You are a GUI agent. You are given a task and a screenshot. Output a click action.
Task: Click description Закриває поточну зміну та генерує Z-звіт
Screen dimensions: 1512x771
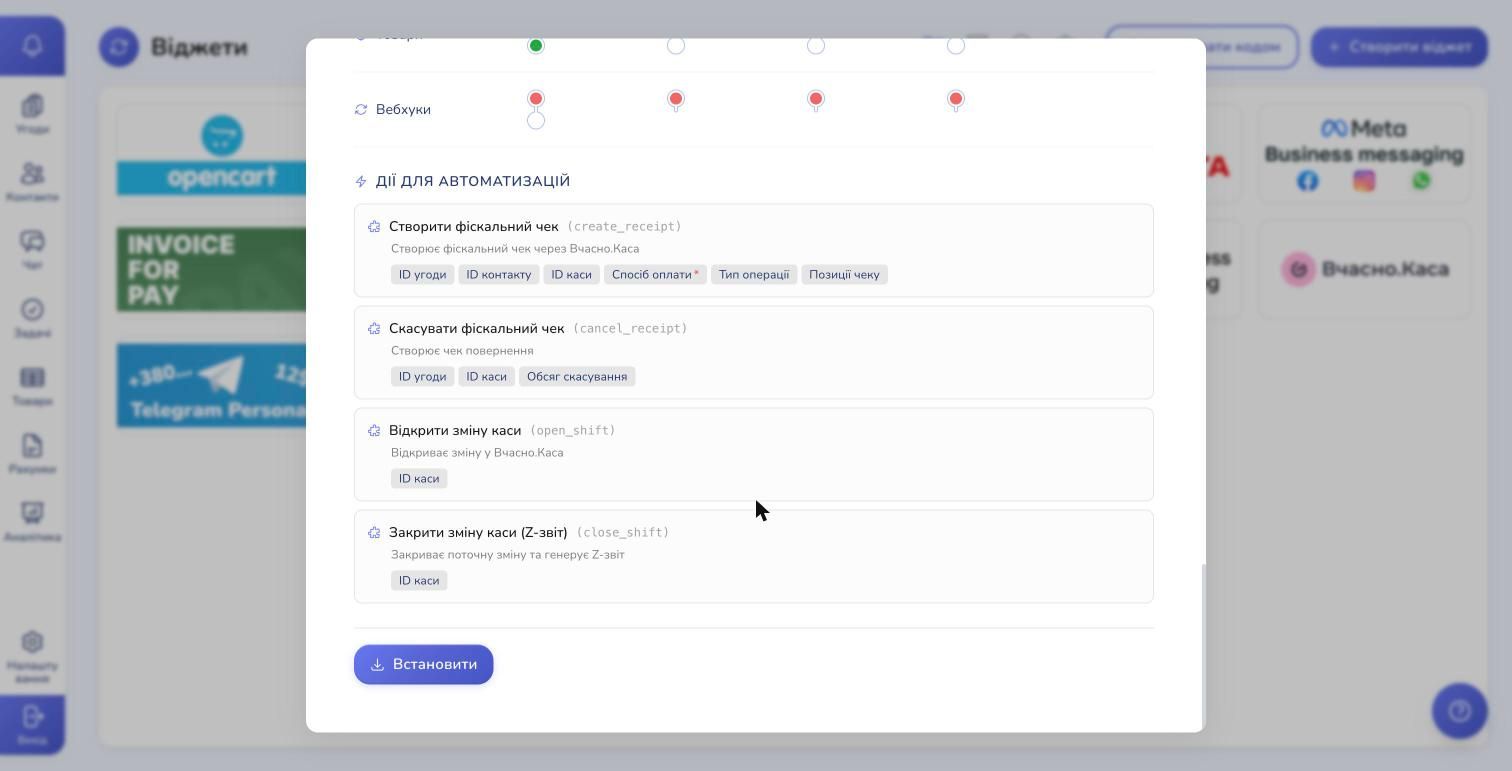coord(508,555)
